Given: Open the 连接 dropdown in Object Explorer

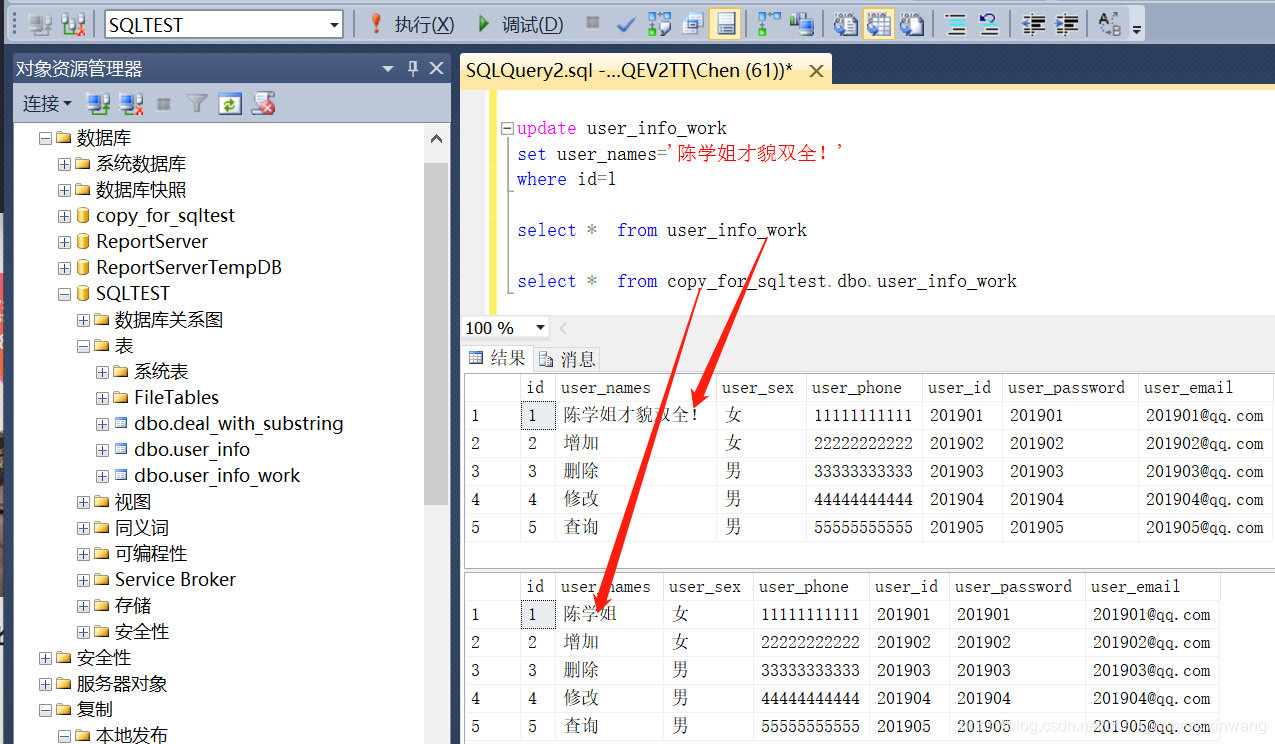Looking at the screenshot, I should point(47,104).
